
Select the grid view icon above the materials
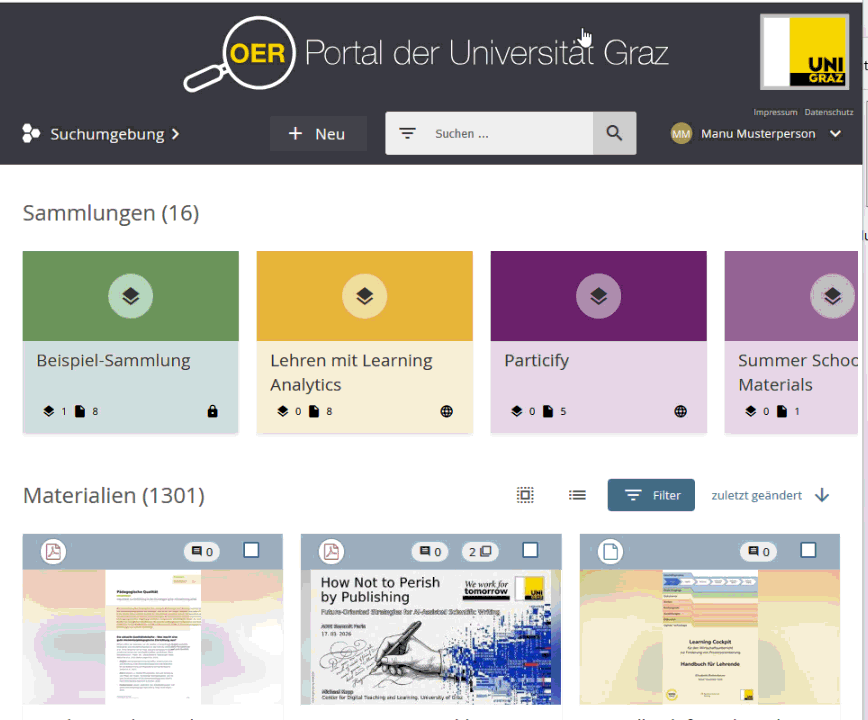point(525,494)
